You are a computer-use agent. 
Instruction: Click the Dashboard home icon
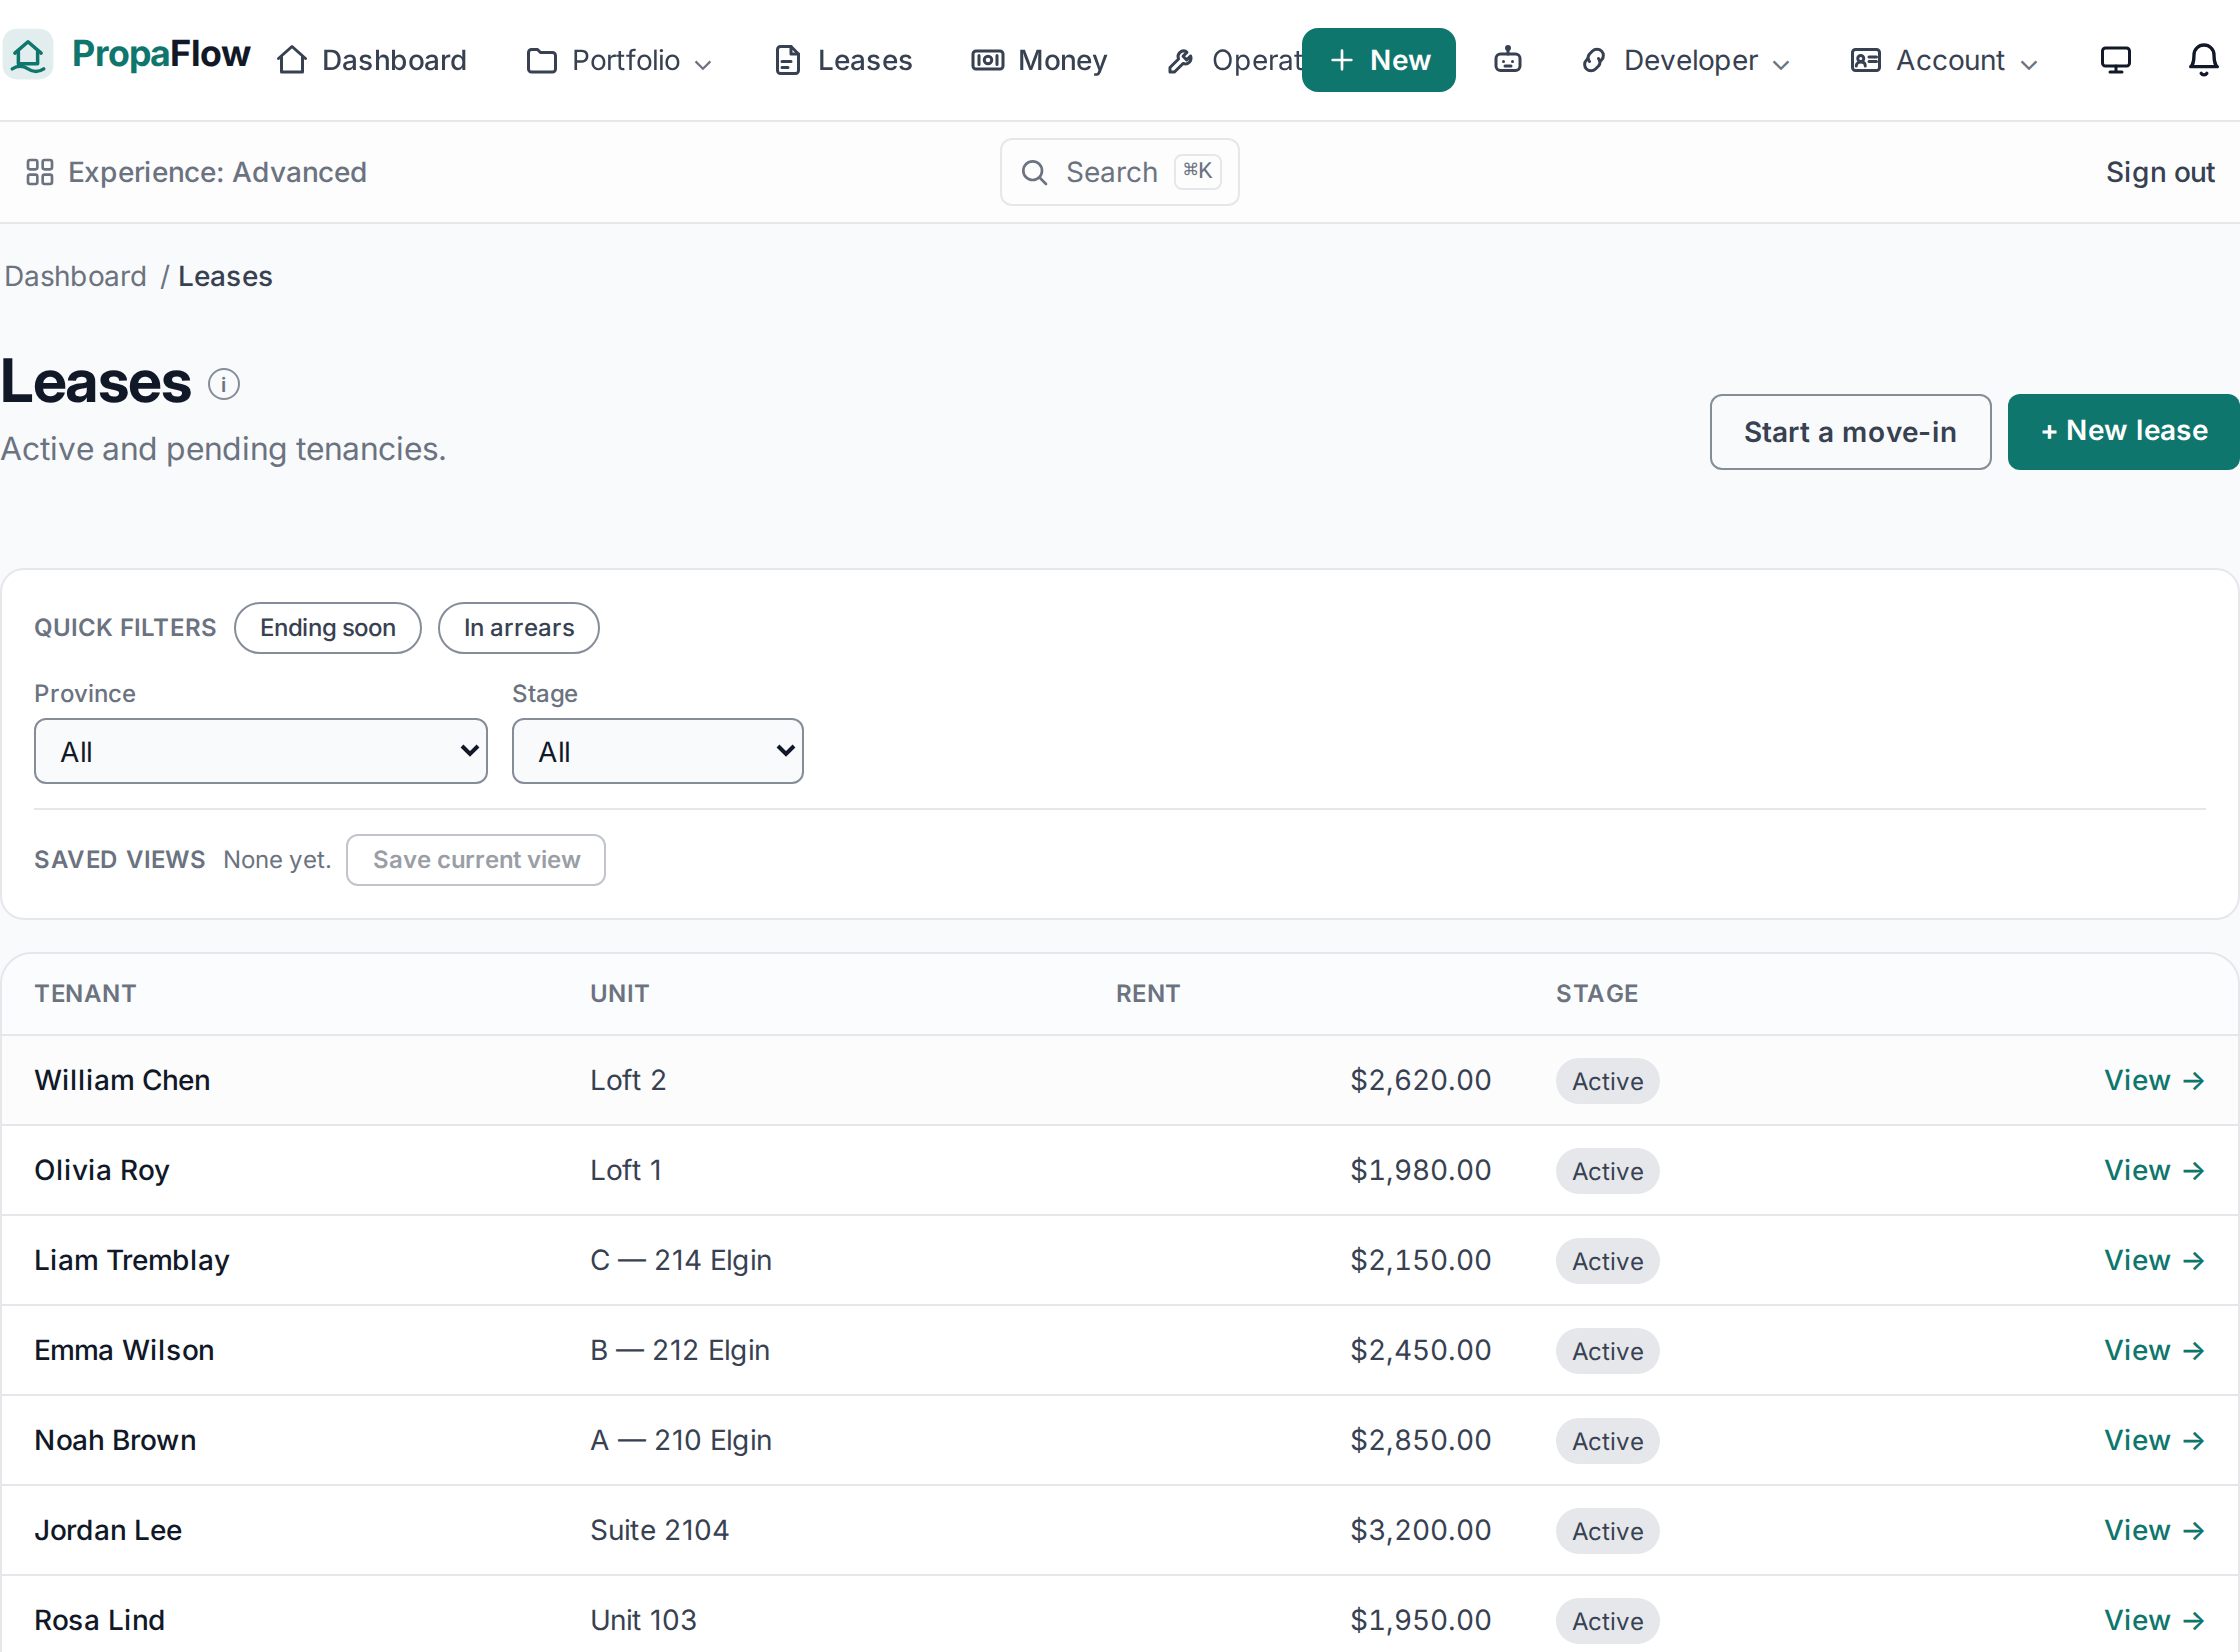tap(292, 60)
